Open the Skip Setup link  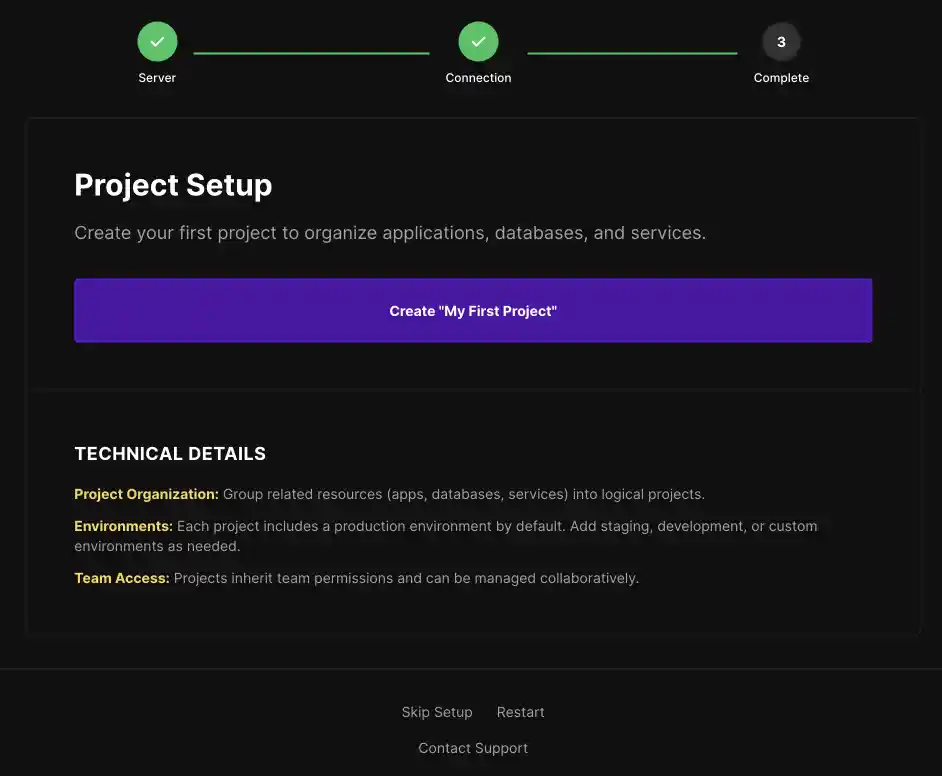pos(436,711)
